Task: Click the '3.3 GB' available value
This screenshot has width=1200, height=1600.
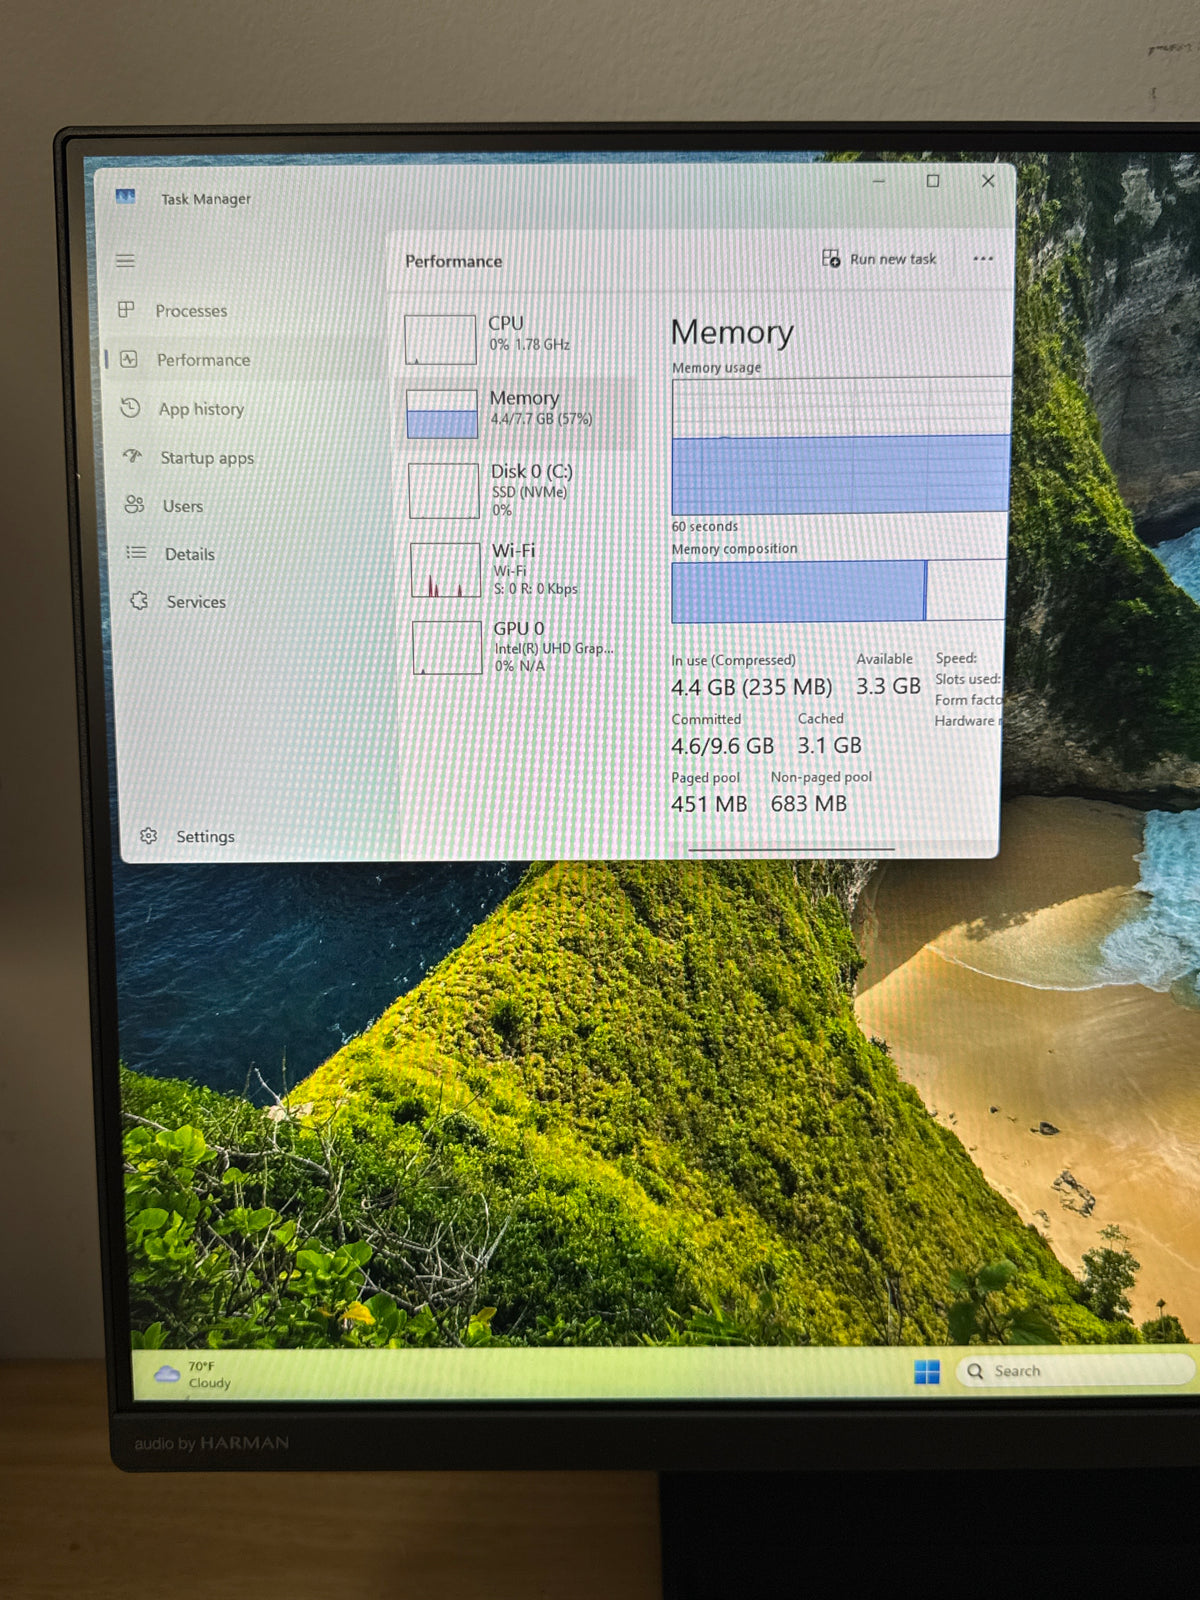Action: (888, 687)
